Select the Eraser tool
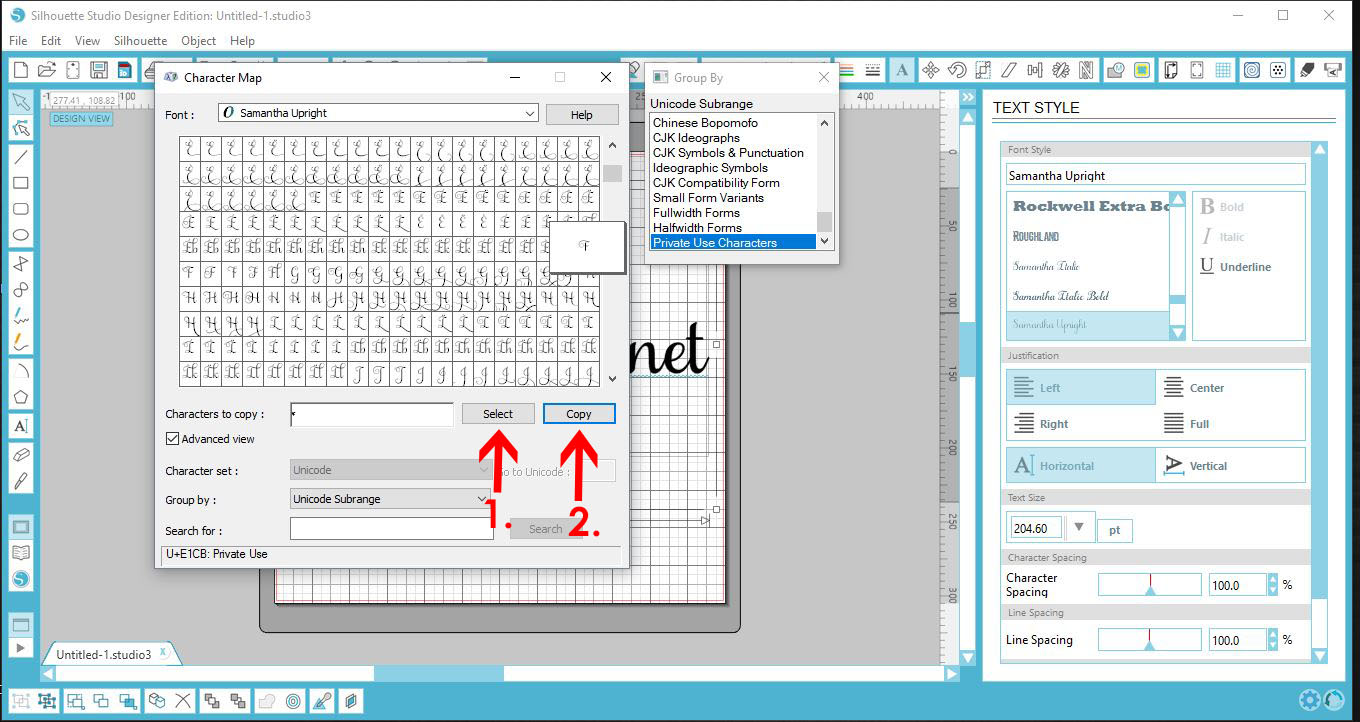Screen dimensions: 1360x722 (20, 454)
